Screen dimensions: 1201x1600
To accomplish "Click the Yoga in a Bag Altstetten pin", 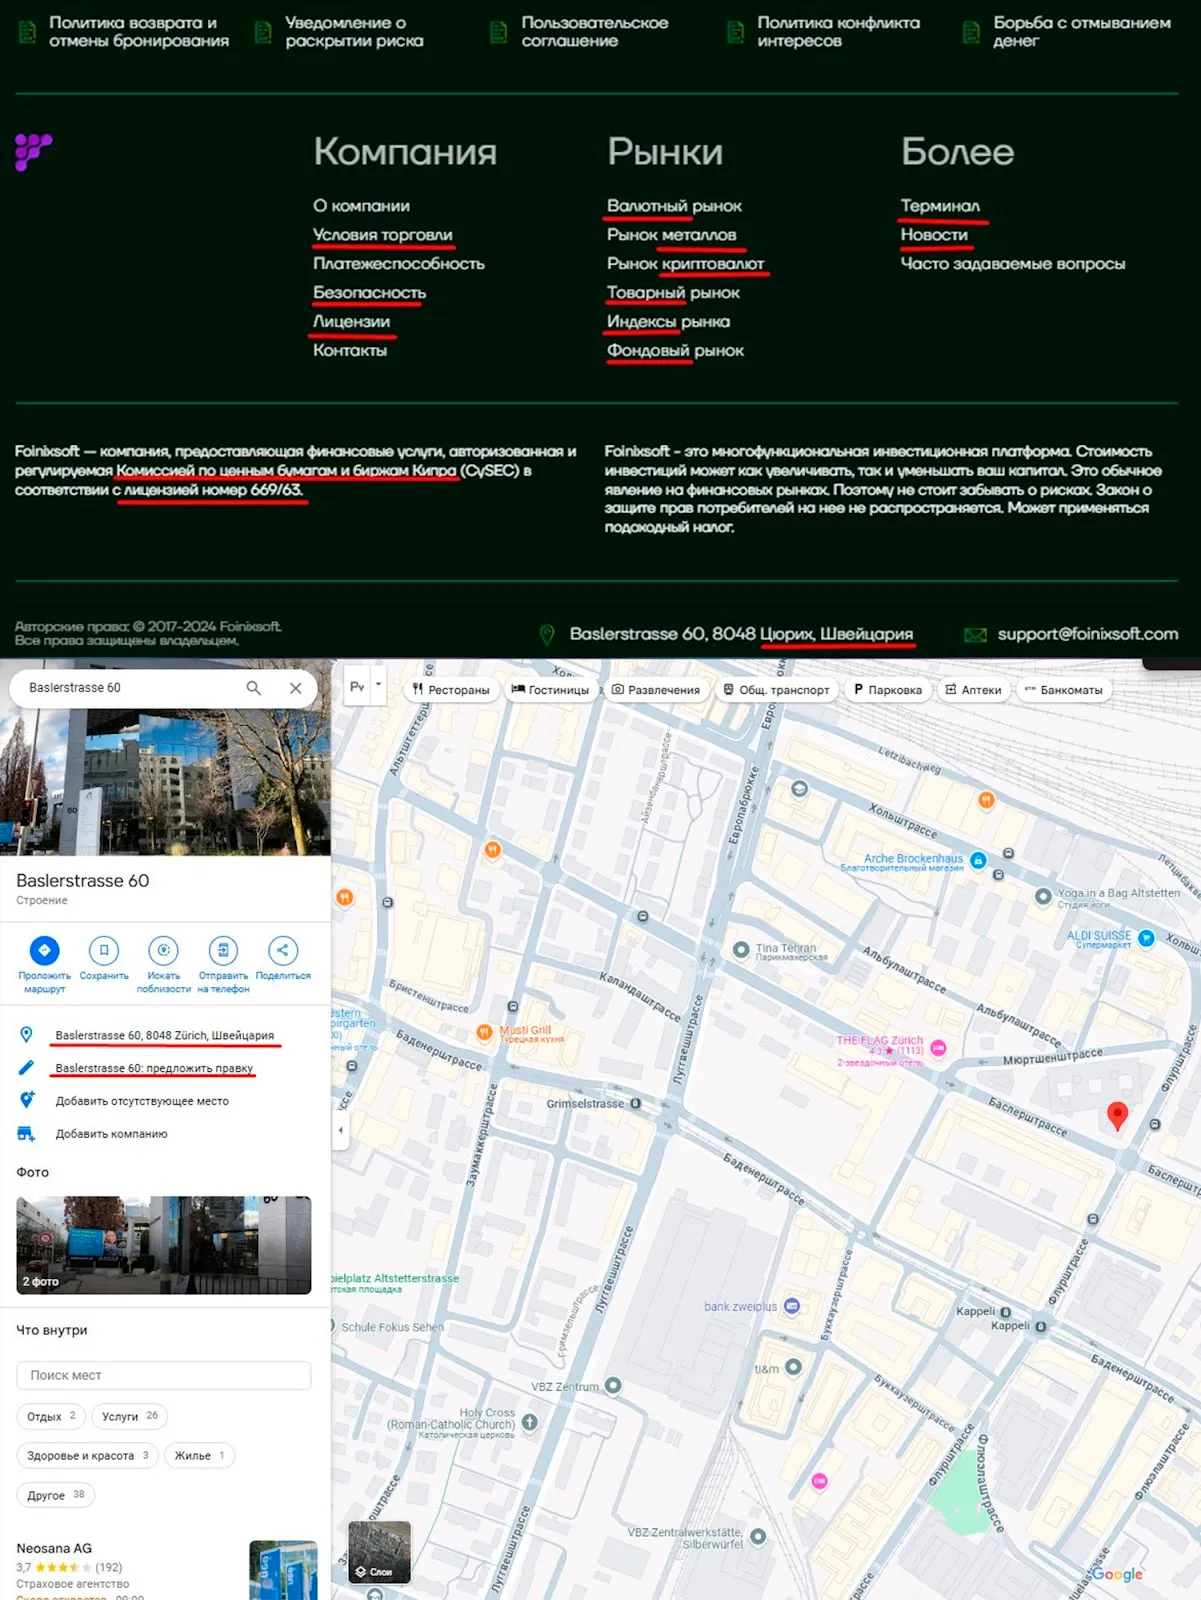I will [1043, 896].
